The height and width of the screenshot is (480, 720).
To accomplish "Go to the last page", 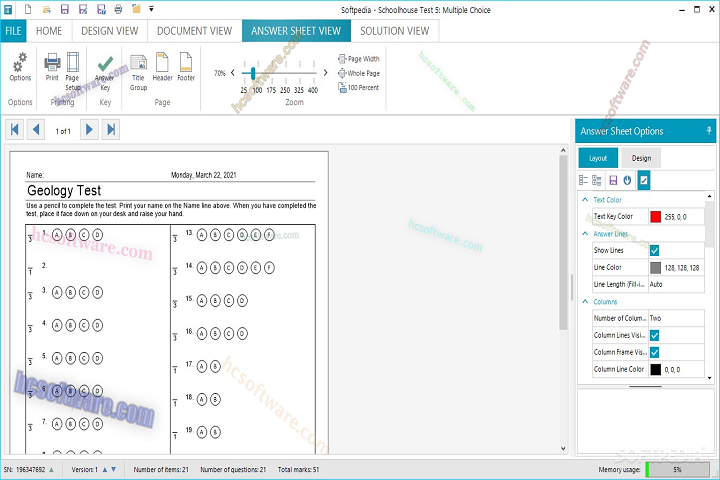I will point(111,130).
